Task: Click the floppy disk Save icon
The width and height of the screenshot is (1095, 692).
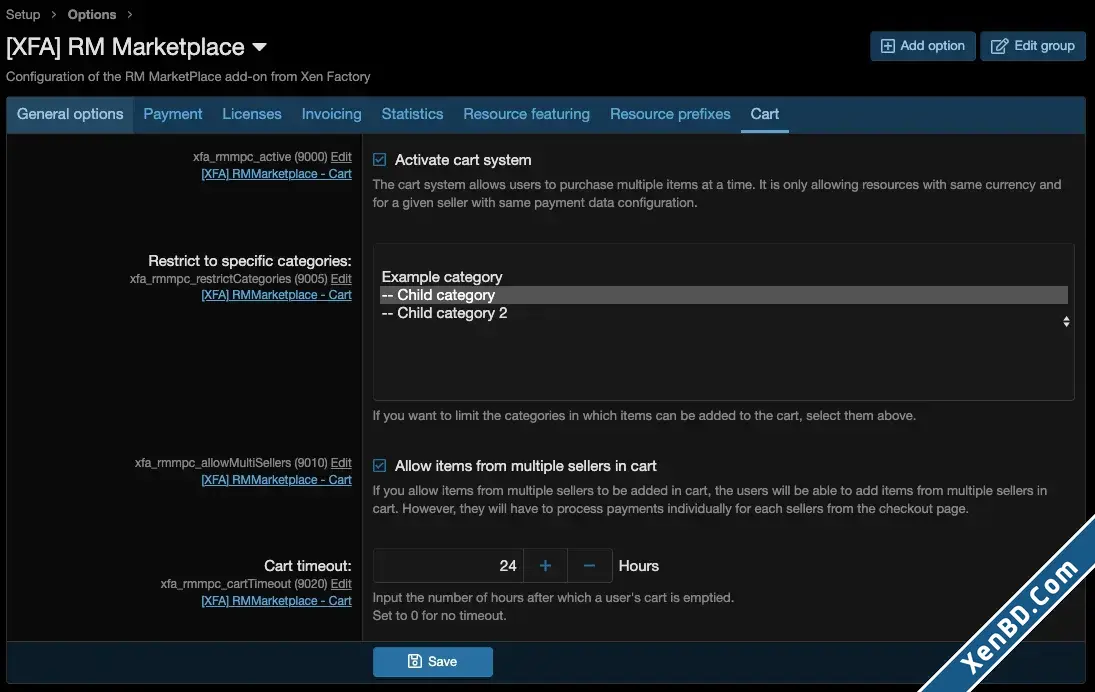Action: (x=414, y=661)
